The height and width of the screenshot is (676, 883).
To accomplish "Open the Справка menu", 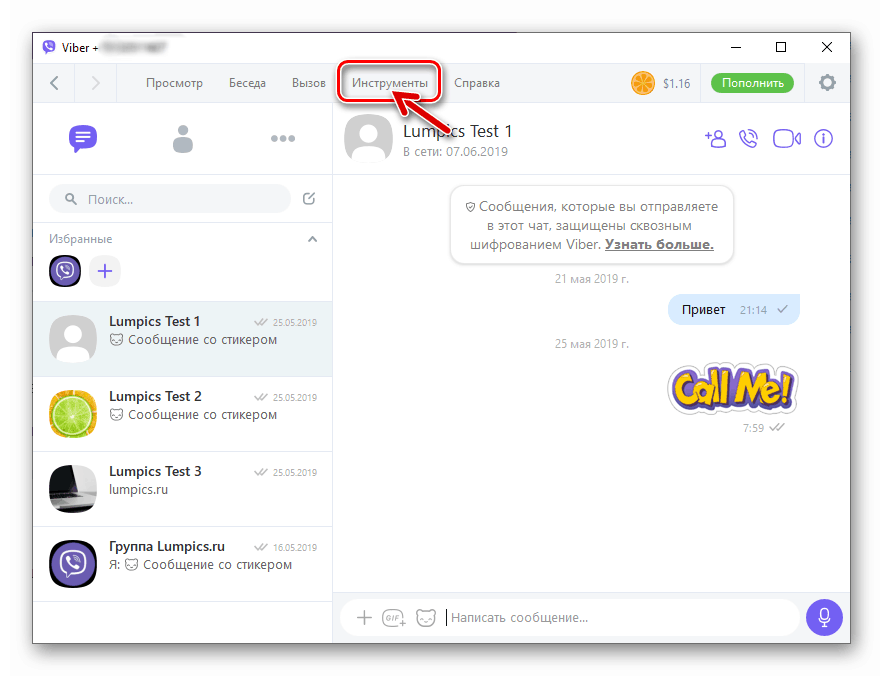I will tap(477, 83).
